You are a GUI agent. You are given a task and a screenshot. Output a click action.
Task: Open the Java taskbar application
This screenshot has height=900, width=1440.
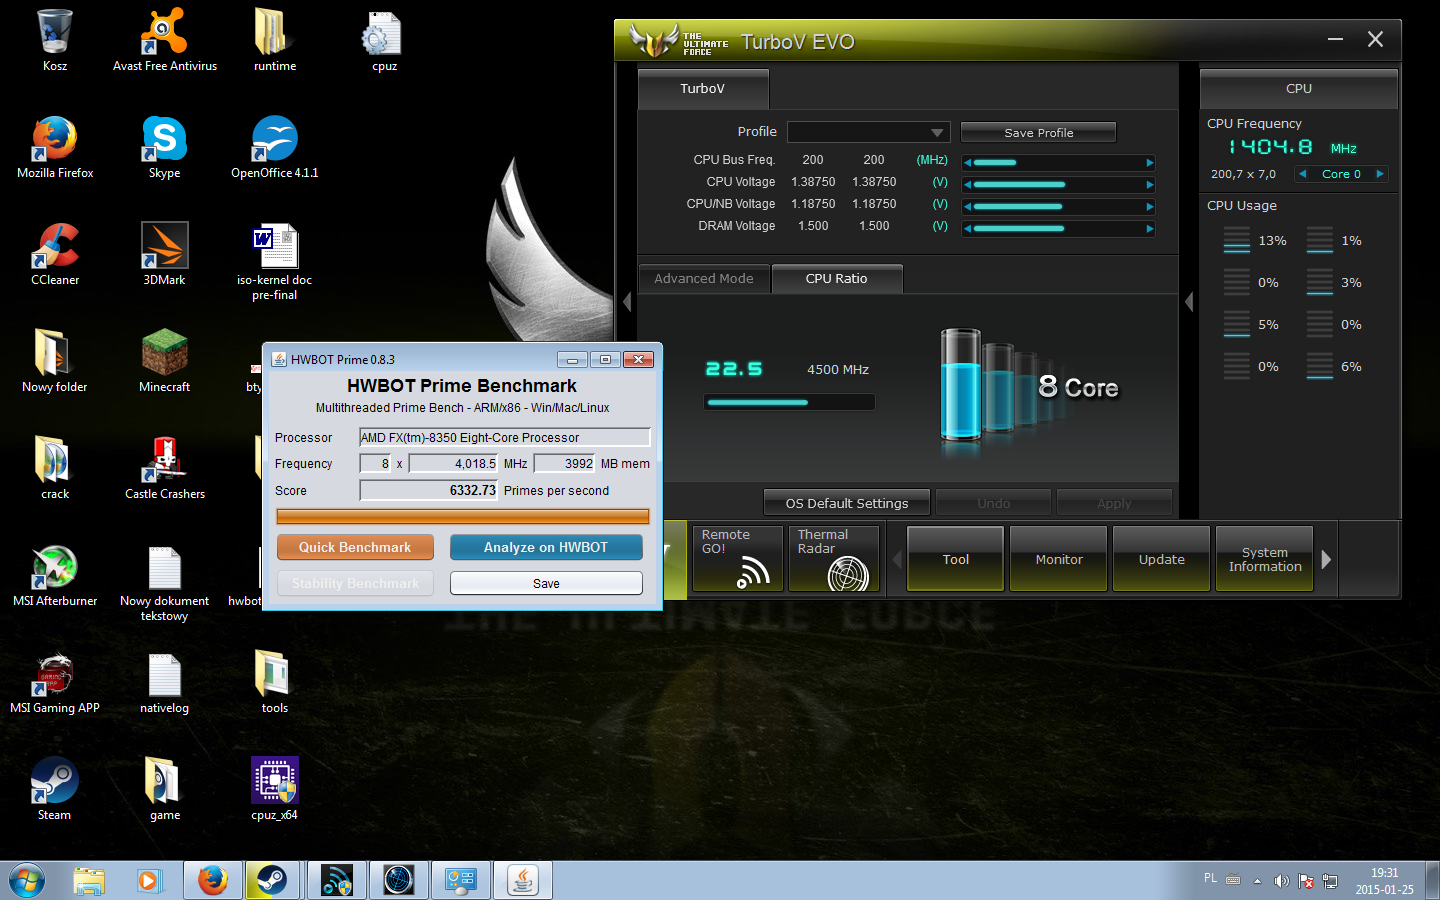[523, 881]
